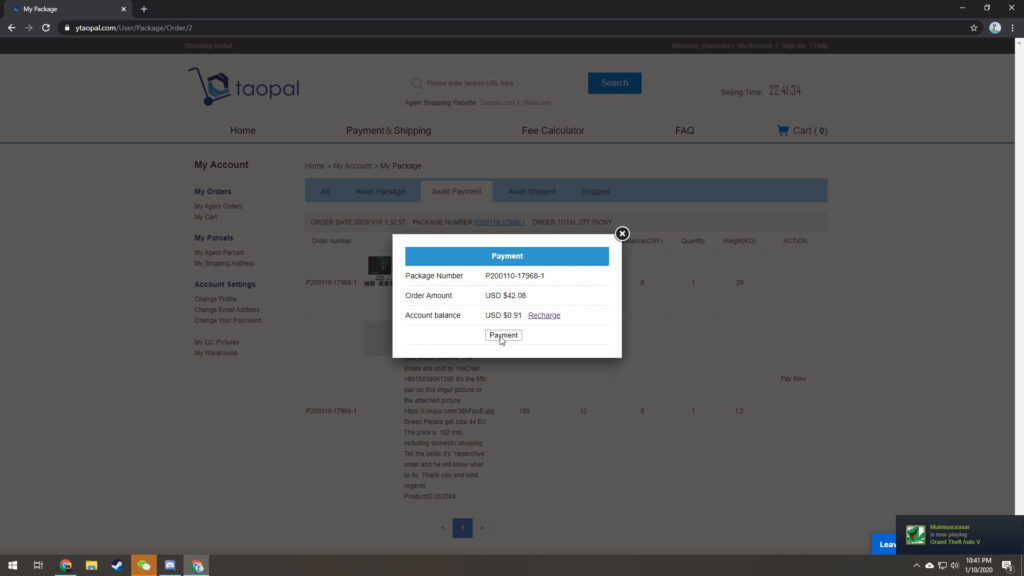Screen dimensions: 1024x576
Task: Click My Account link in top bar
Action: point(754,46)
